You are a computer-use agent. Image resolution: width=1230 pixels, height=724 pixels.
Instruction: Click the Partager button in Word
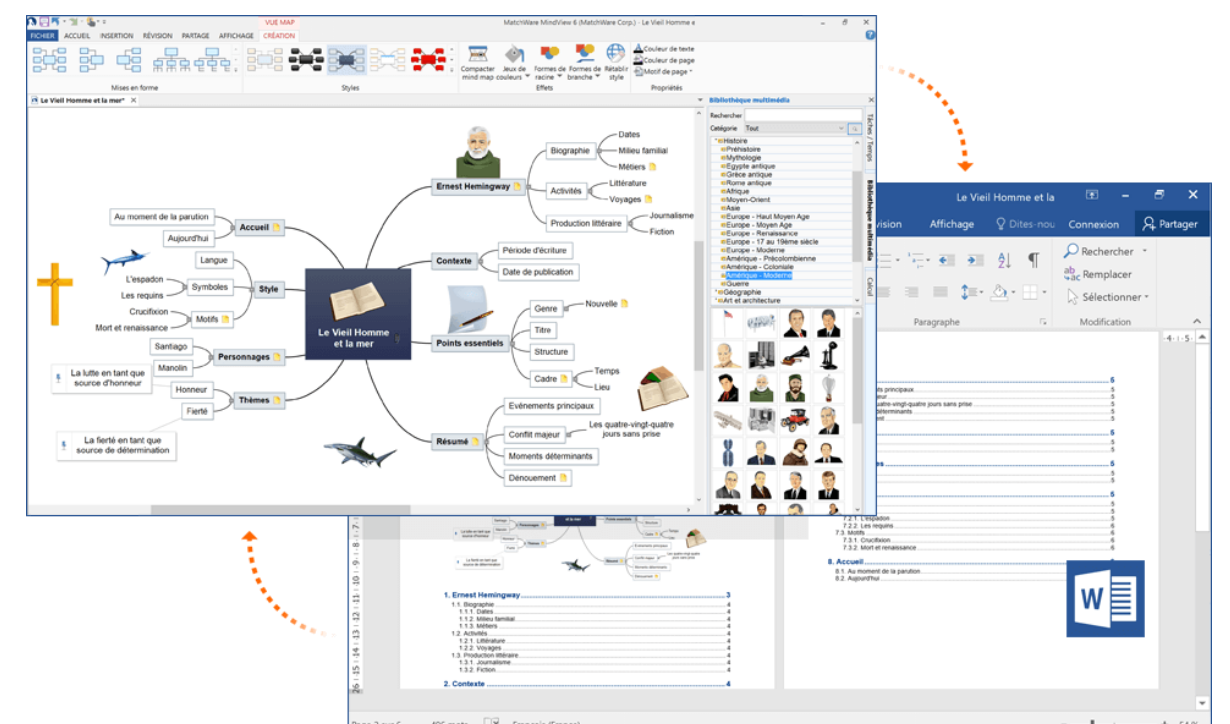(x=1170, y=224)
